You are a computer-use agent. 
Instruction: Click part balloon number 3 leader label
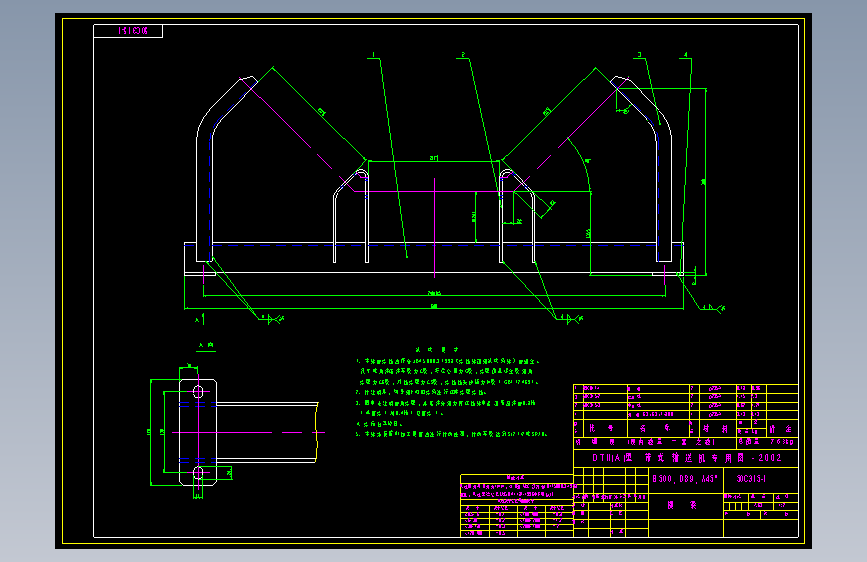[x=640, y=55]
